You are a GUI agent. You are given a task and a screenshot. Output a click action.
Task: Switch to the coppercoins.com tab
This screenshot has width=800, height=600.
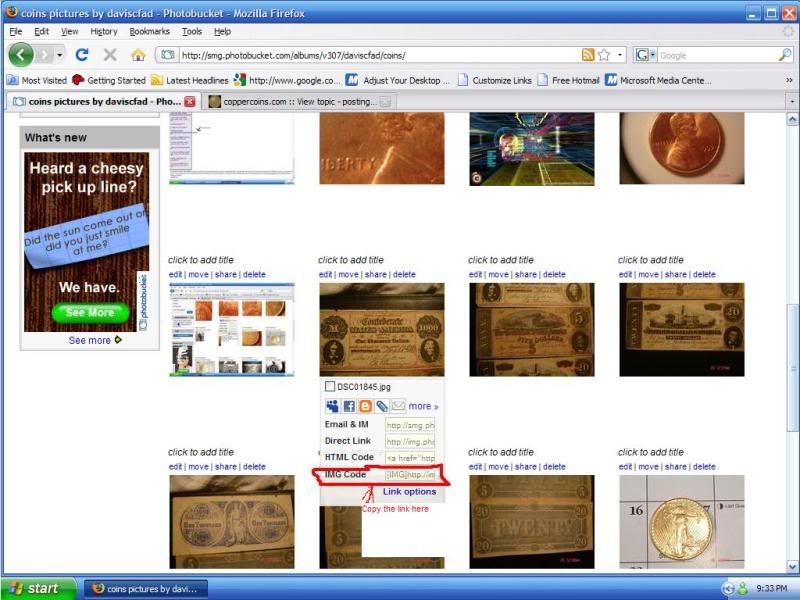point(299,102)
